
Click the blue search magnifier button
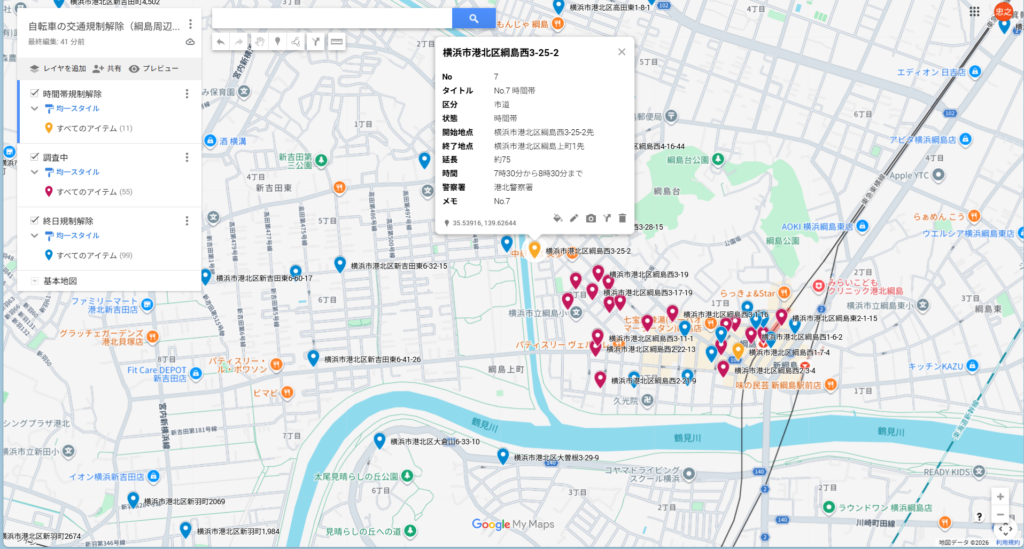473,18
